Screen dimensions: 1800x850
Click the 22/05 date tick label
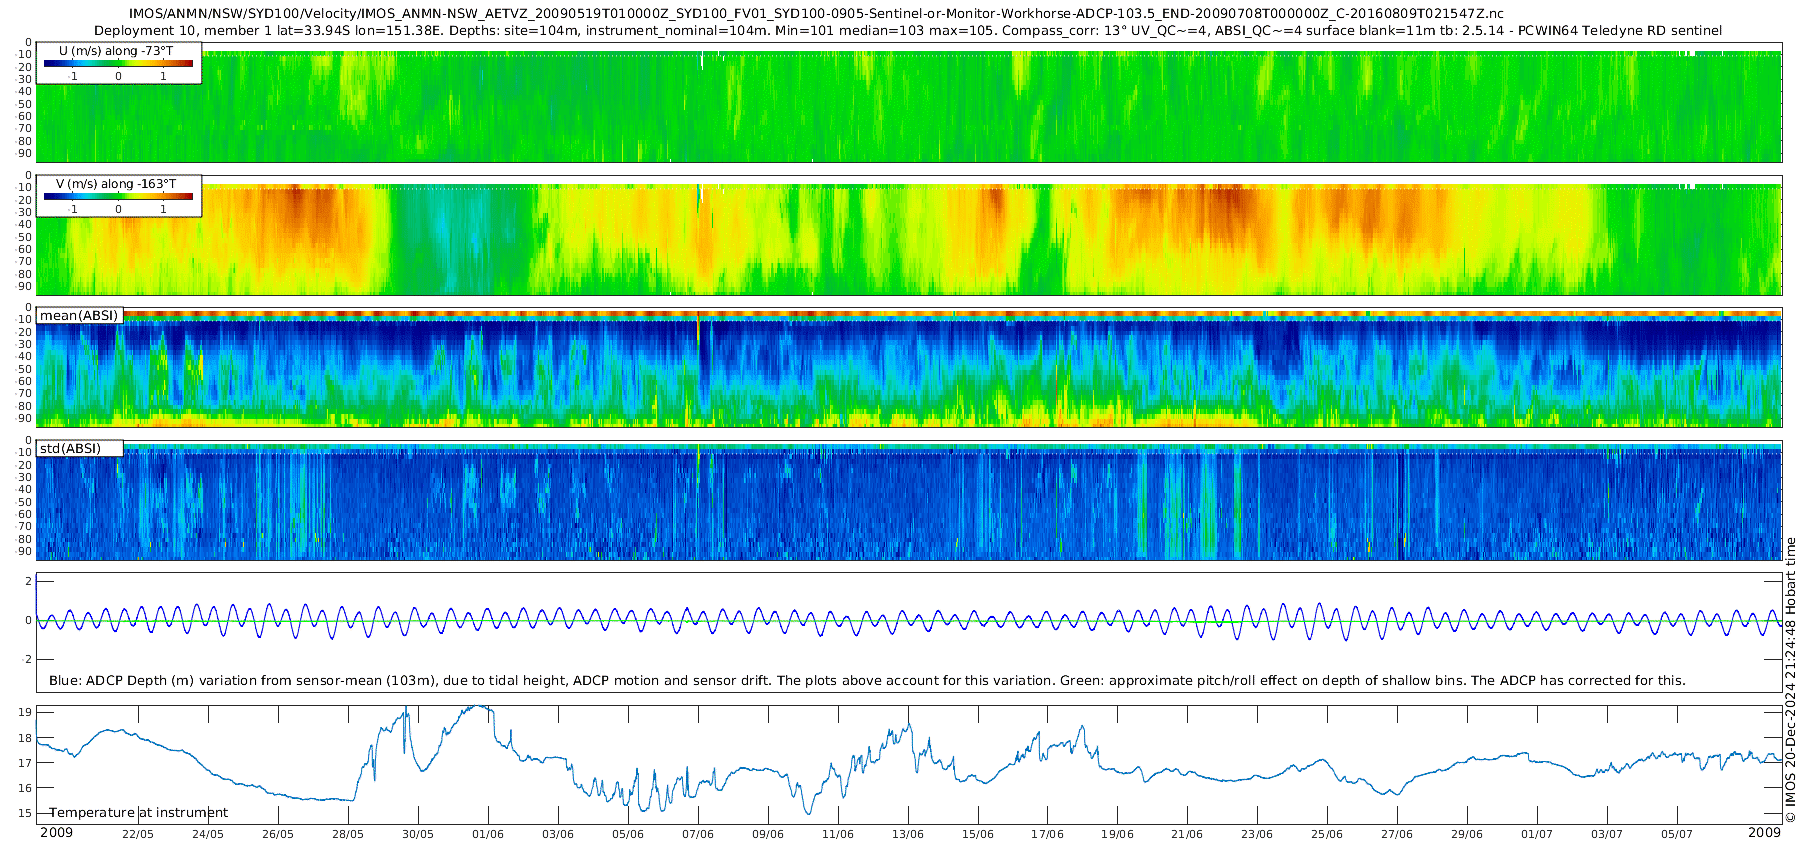138,834
